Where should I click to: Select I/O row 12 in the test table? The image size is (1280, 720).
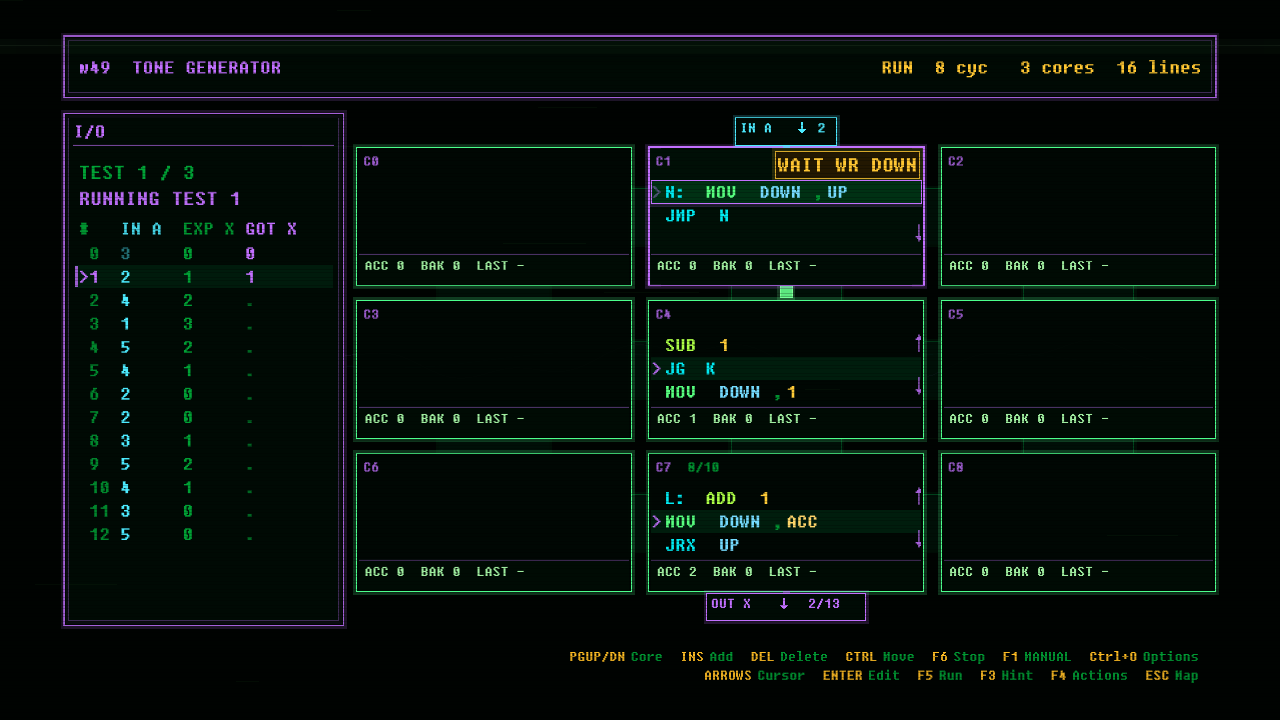[x=205, y=535]
